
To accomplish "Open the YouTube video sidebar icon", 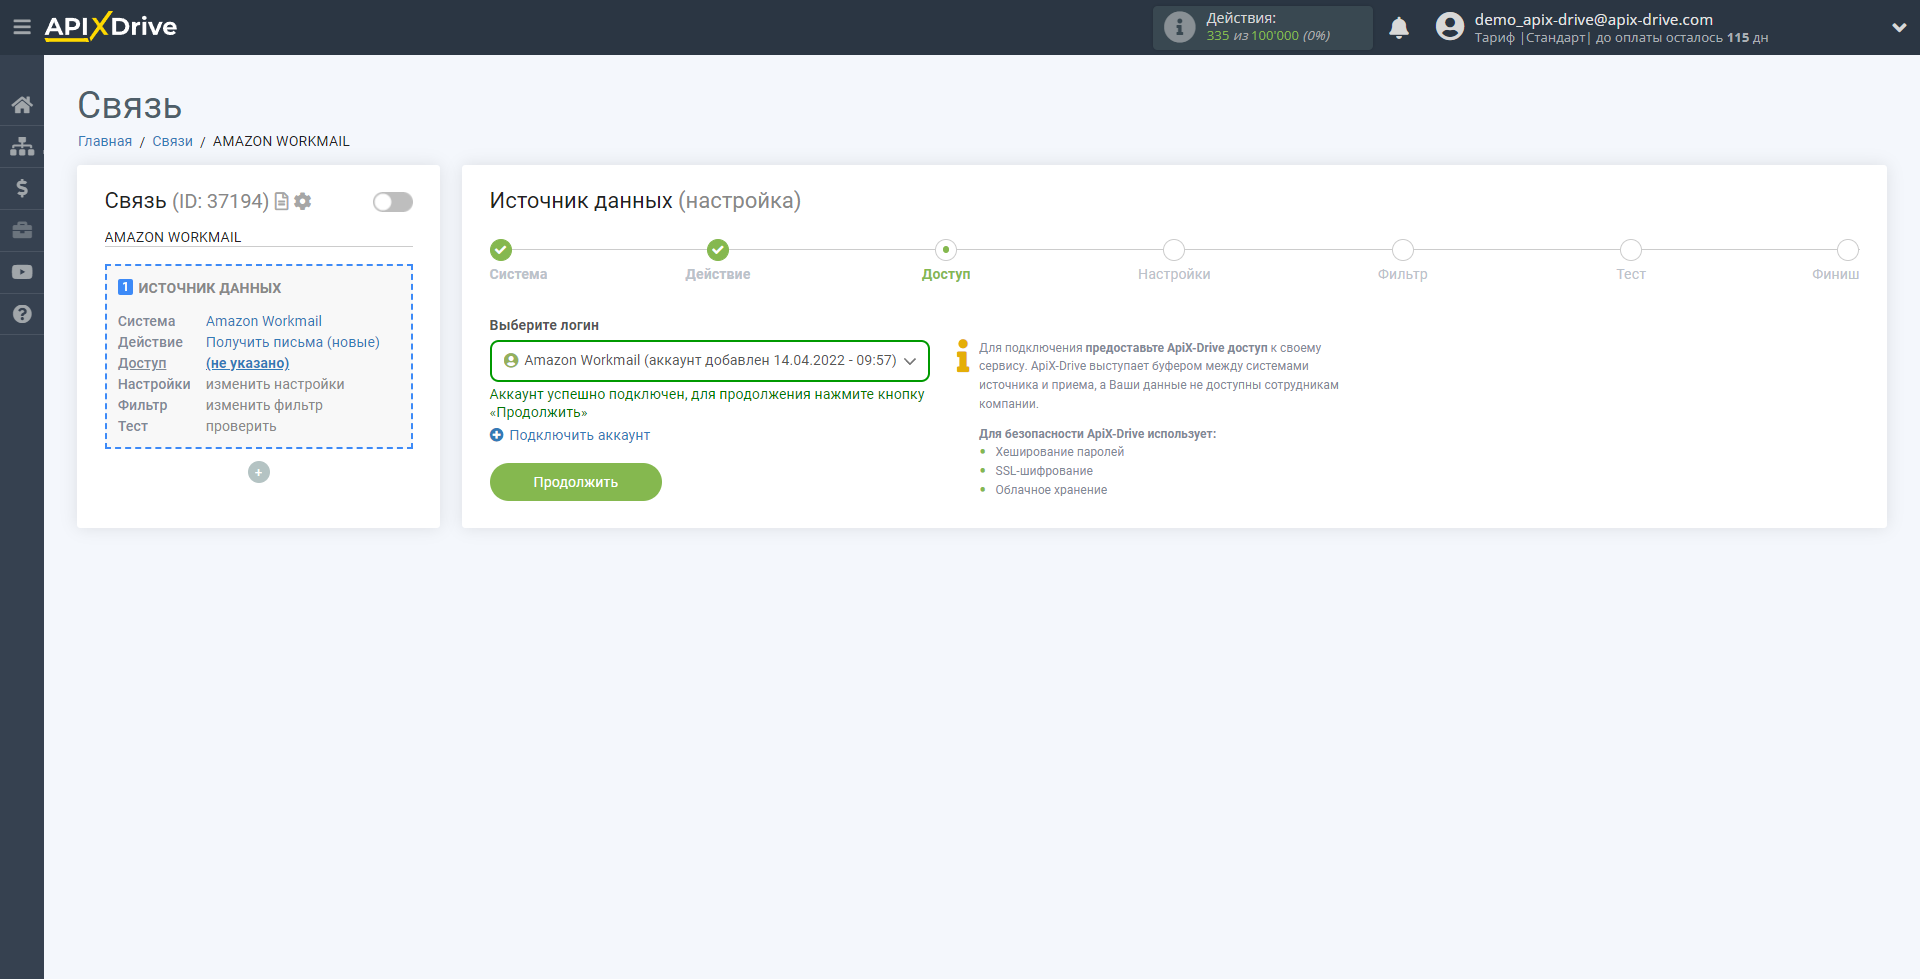I will click(22, 272).
